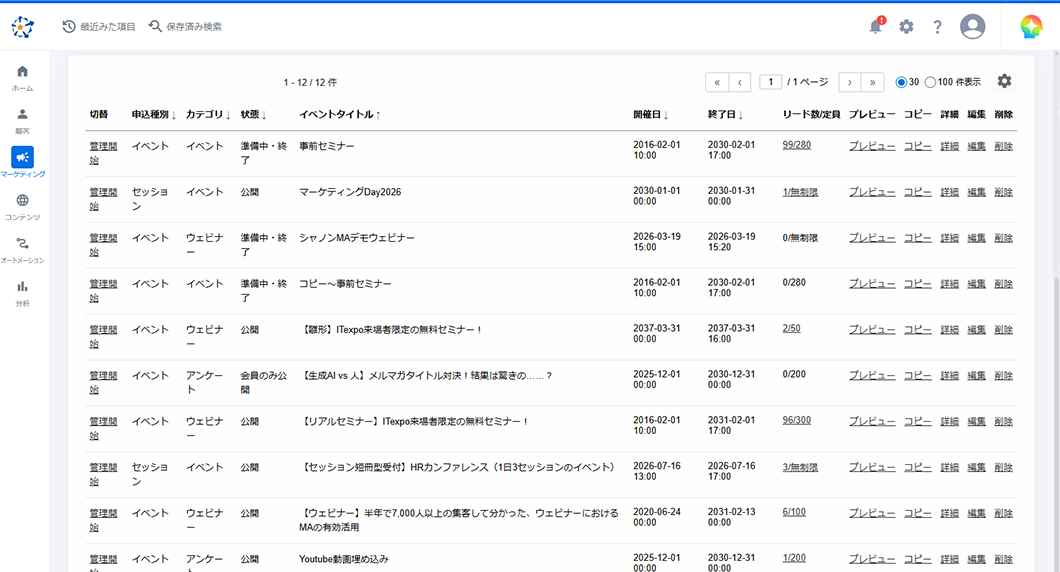This screenshot has height=572, width=1060.
Task: Open オートメーション in the sidebar
Action: (22, 250)
